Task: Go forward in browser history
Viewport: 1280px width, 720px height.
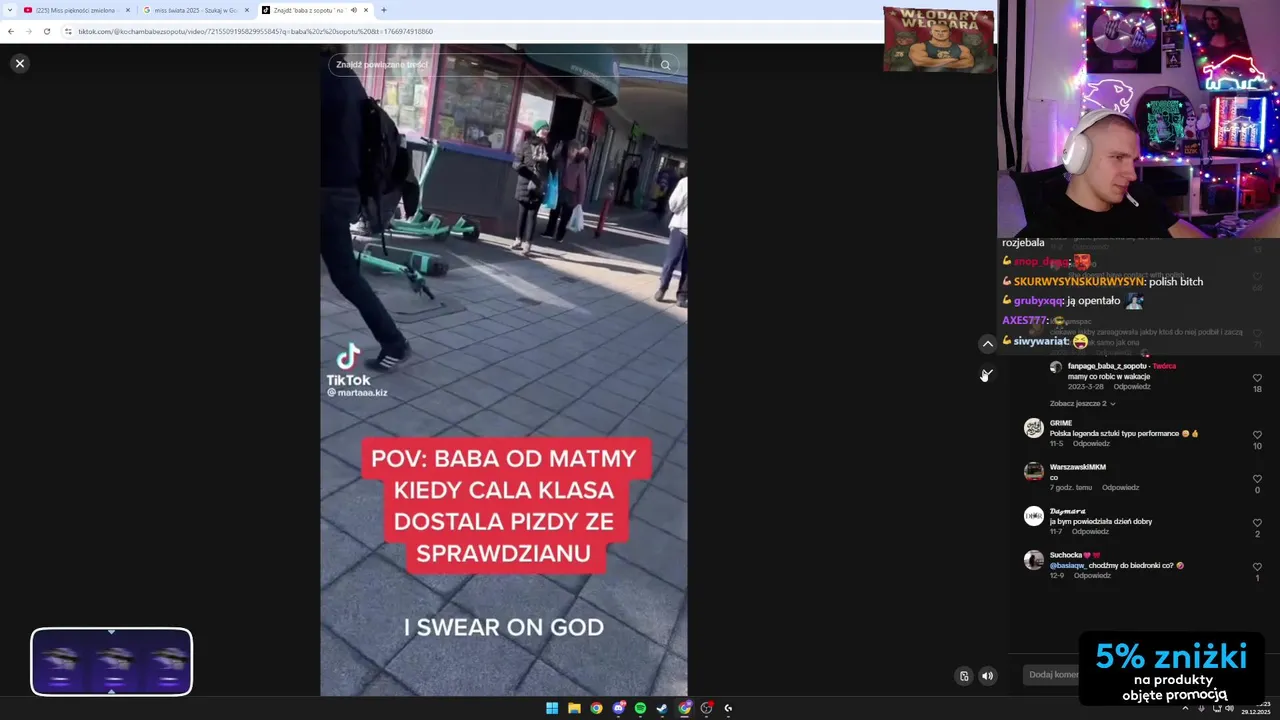Action: tap(28, 31)
